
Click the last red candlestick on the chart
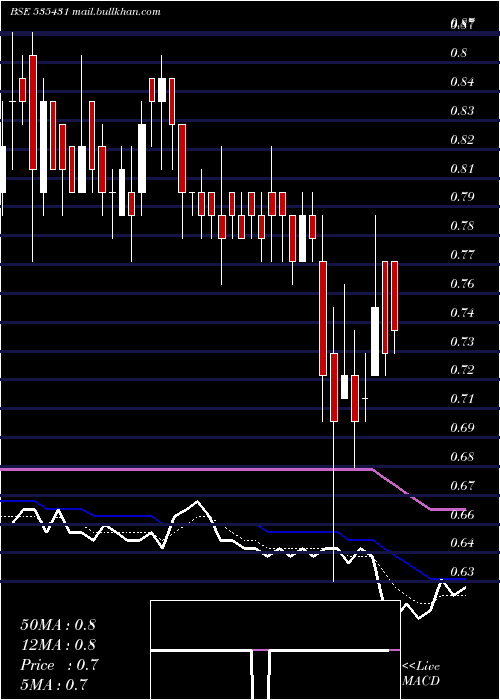[x=394, y=296]
